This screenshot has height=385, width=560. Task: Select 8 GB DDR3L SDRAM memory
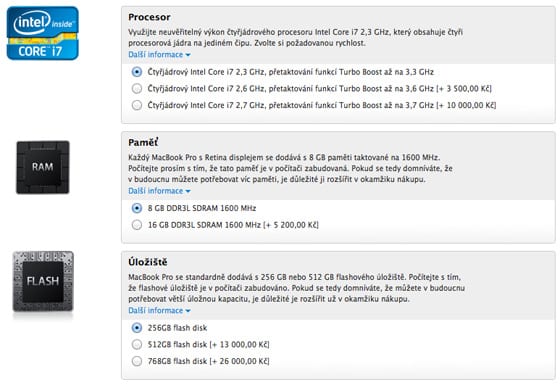click(137, 208)
